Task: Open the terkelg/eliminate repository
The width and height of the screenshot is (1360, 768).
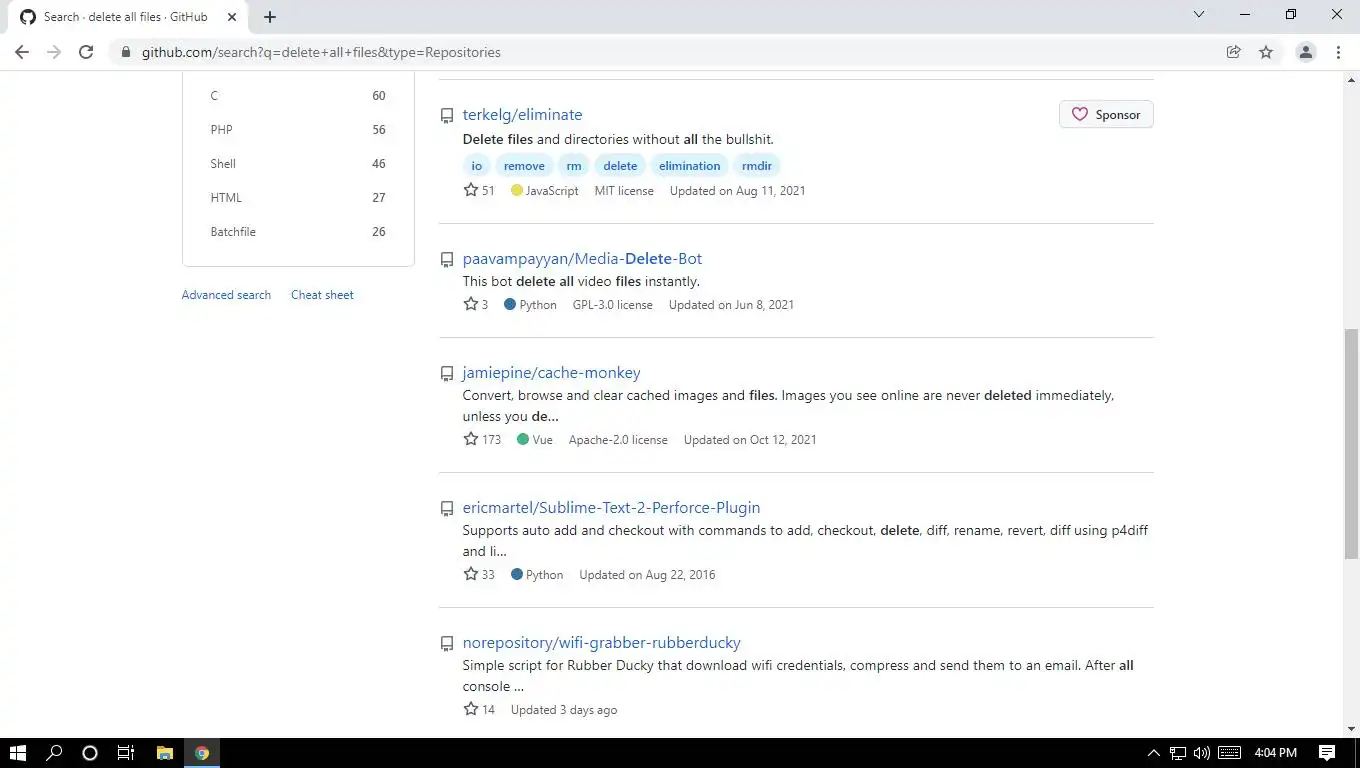Action: [522, 115]
